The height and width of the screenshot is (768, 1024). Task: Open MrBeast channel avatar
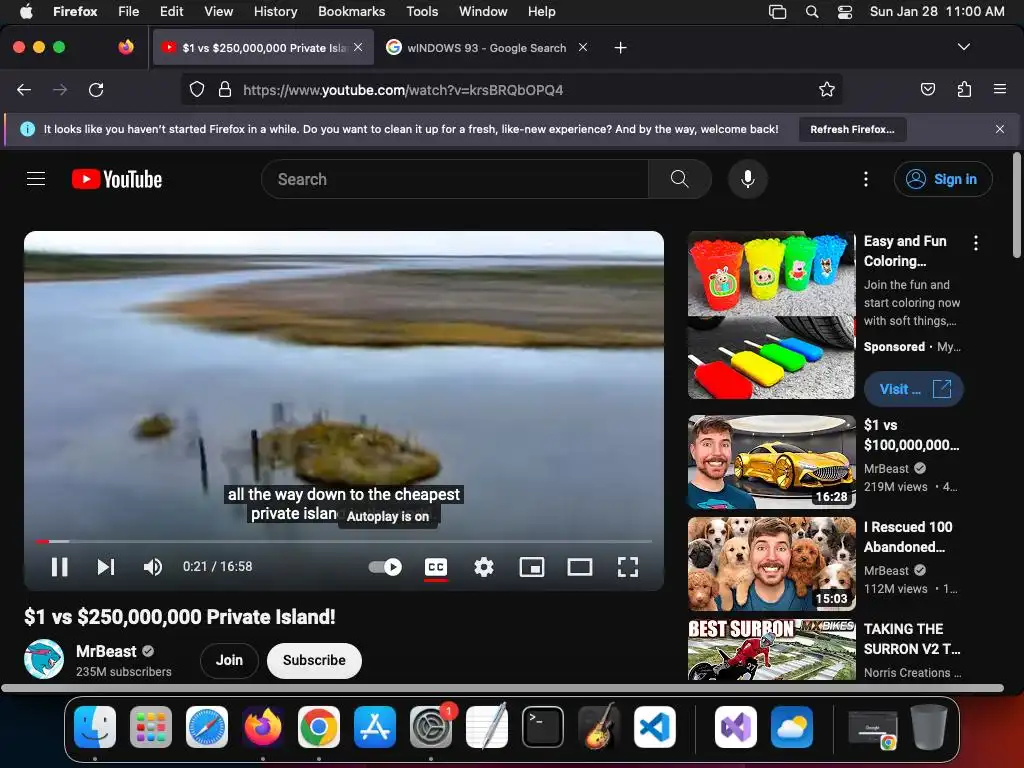[x=44, y=660]
